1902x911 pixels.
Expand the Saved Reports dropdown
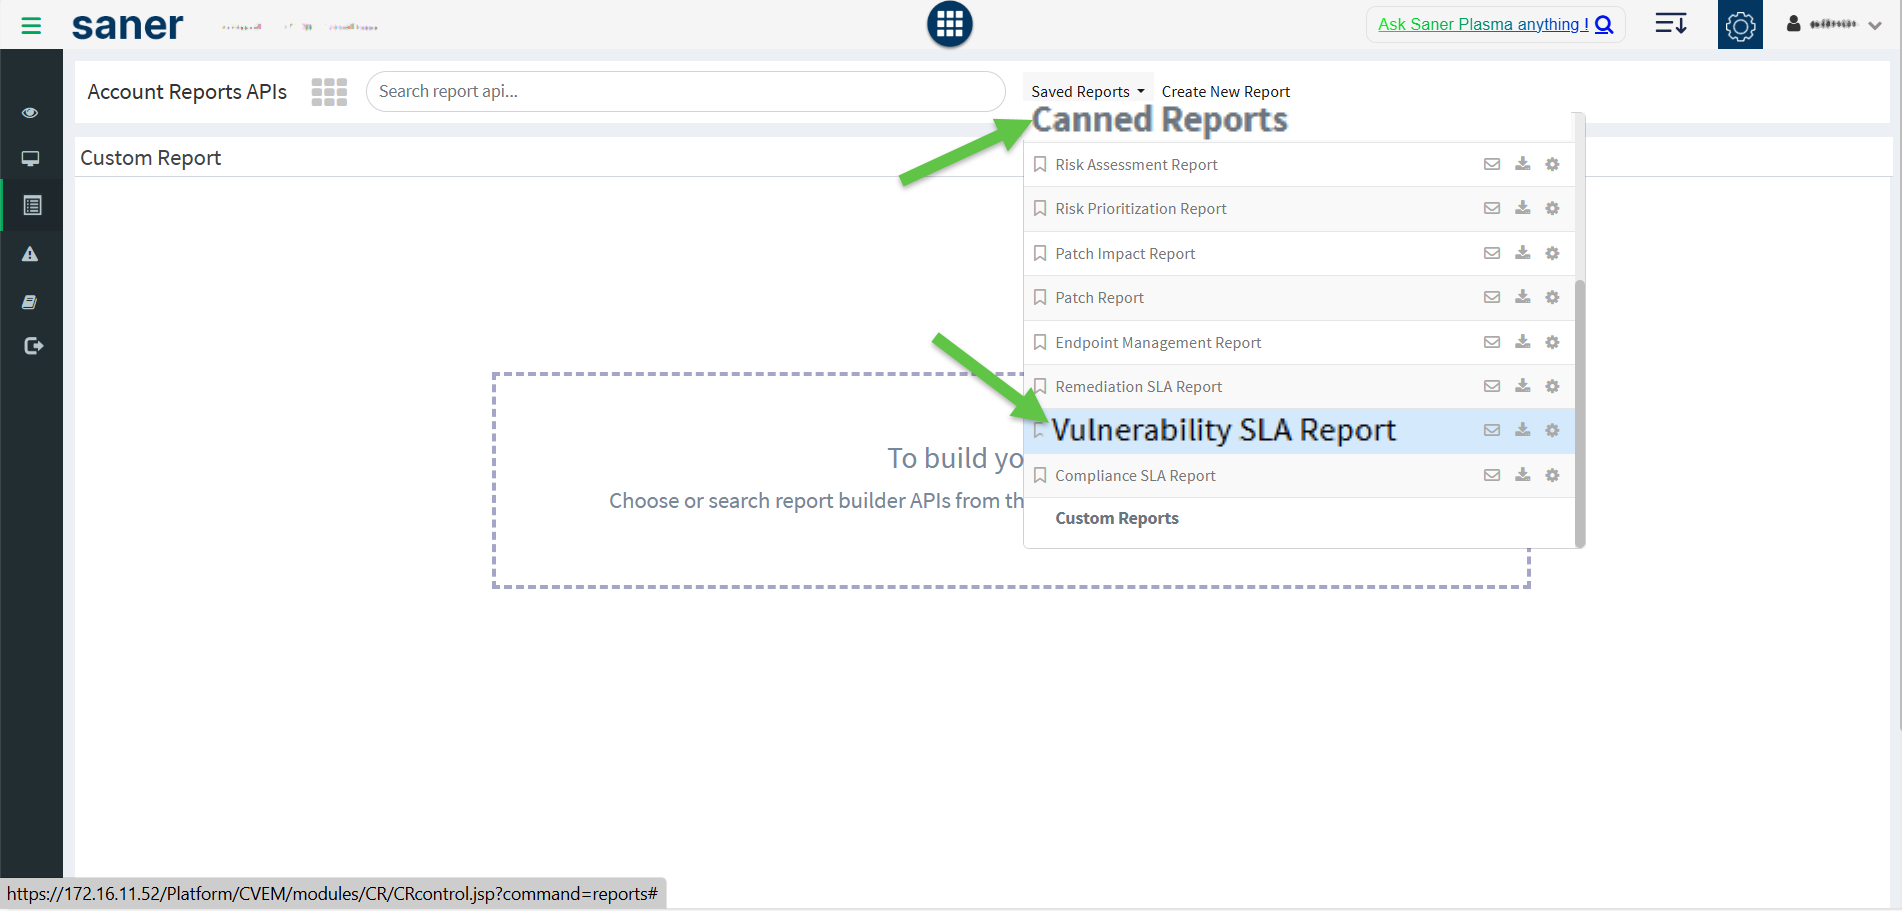(1087, 92)
